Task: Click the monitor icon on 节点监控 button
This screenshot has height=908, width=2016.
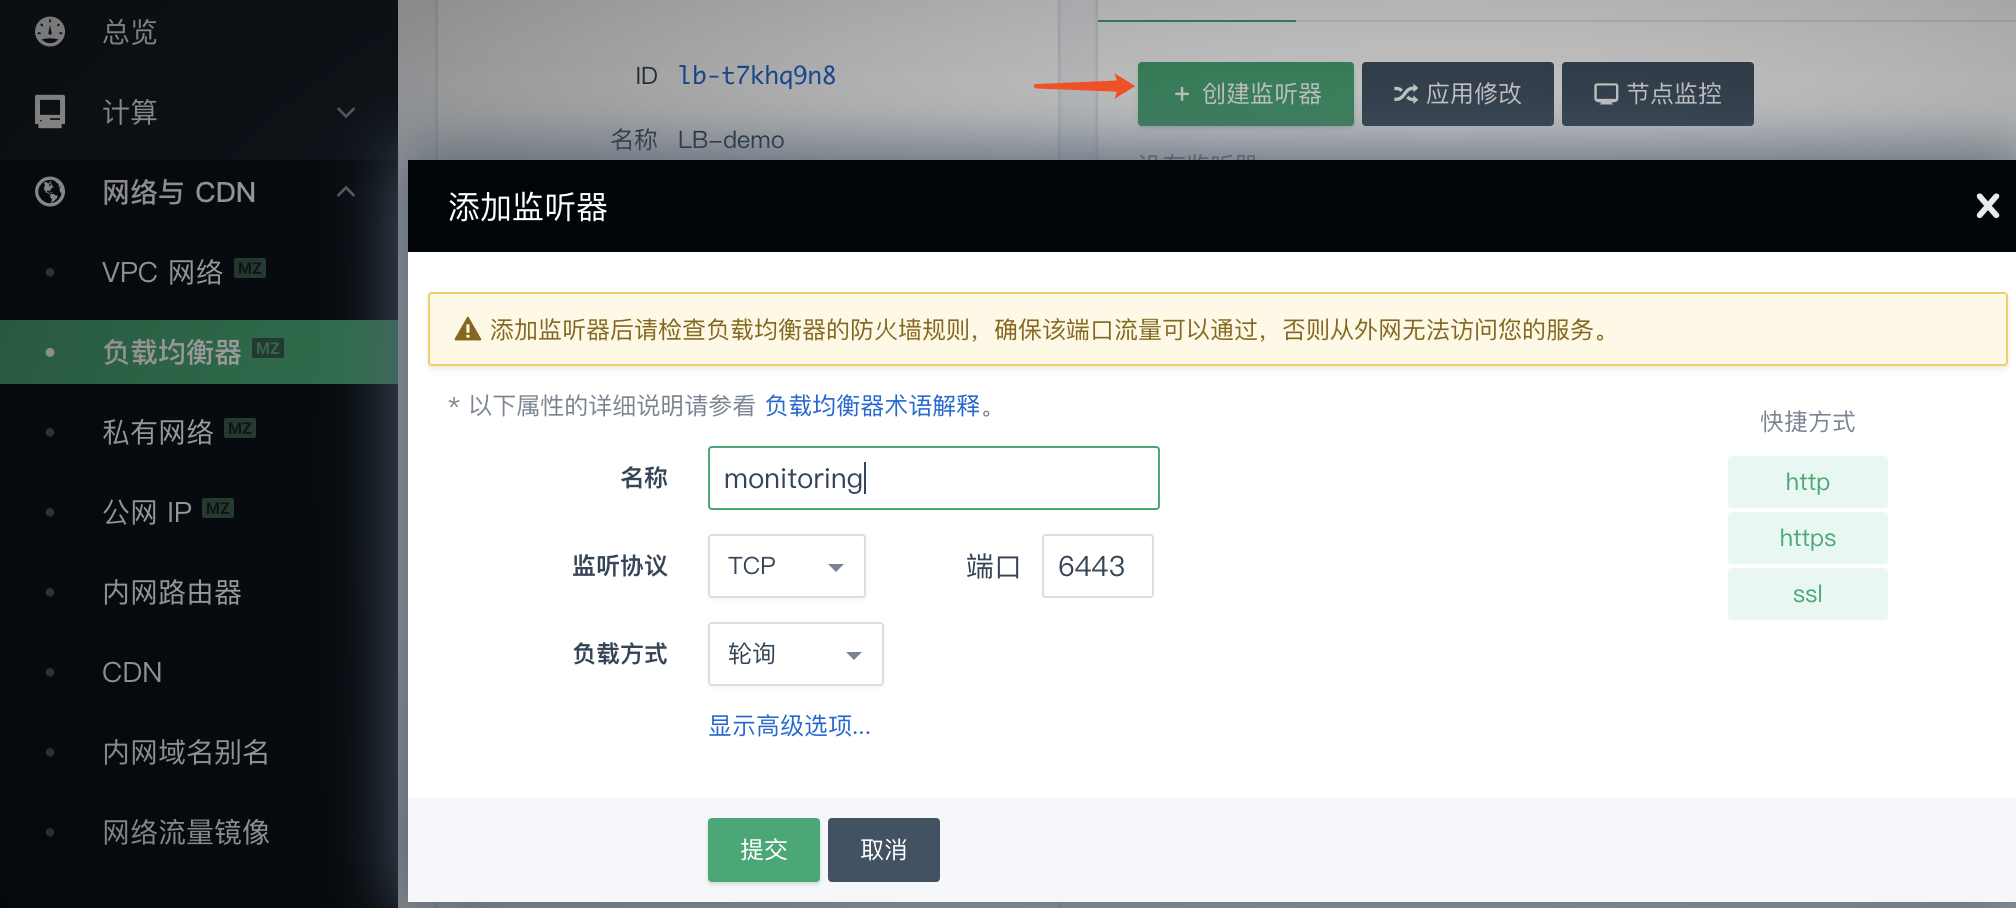Action: 1606,94
